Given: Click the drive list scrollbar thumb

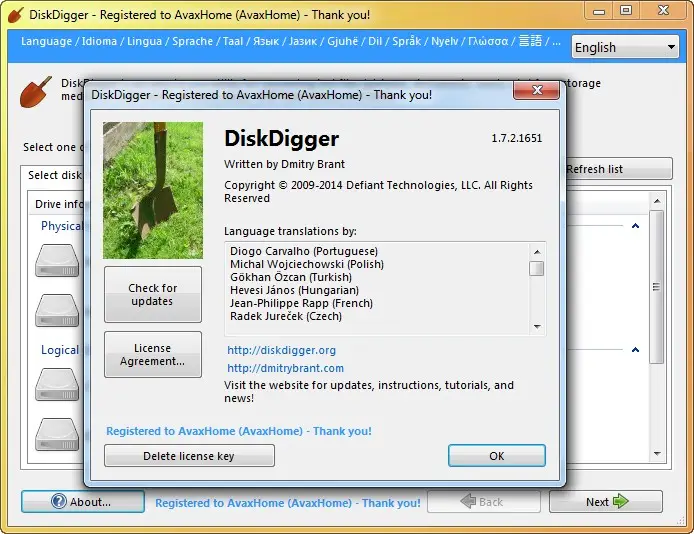Looking at the screenshot, I should 657,287.
